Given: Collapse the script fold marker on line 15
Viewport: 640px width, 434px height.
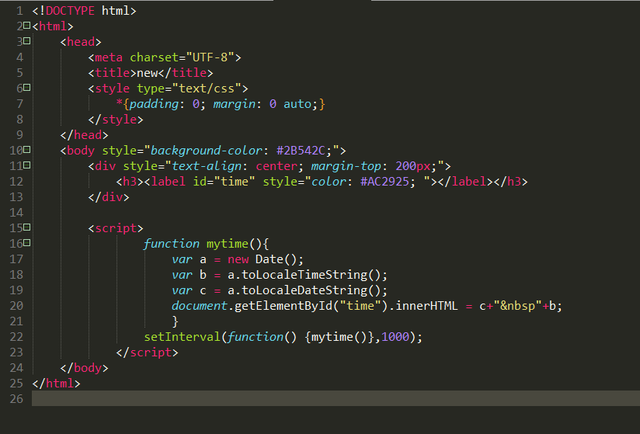Looking at the screenshot, I should click(x=27, y=227).
